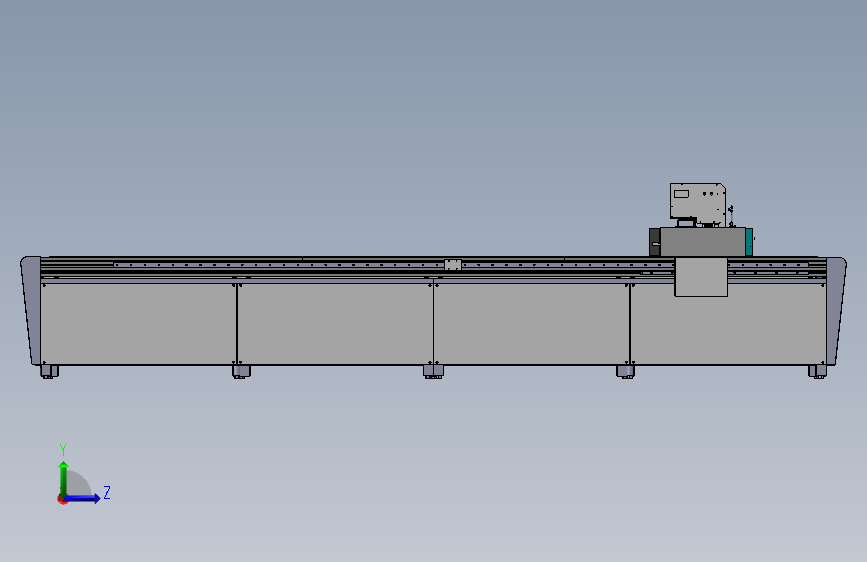This screenshot has width=867, height=562.
Task: Click the red origin dot of the triad
Action: 61,499
